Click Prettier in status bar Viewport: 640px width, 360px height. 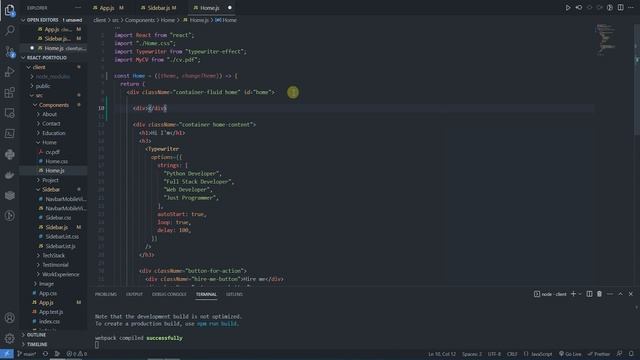tap(599, 354)
